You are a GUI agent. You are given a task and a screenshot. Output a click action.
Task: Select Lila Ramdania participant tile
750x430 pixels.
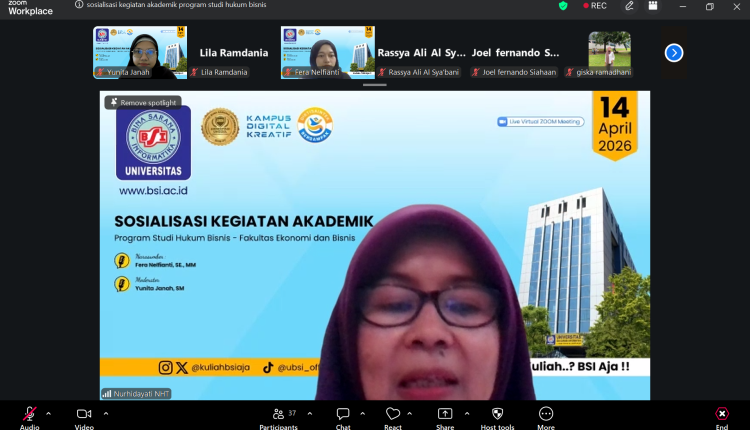pyautogui.click(x=234, y=52)
